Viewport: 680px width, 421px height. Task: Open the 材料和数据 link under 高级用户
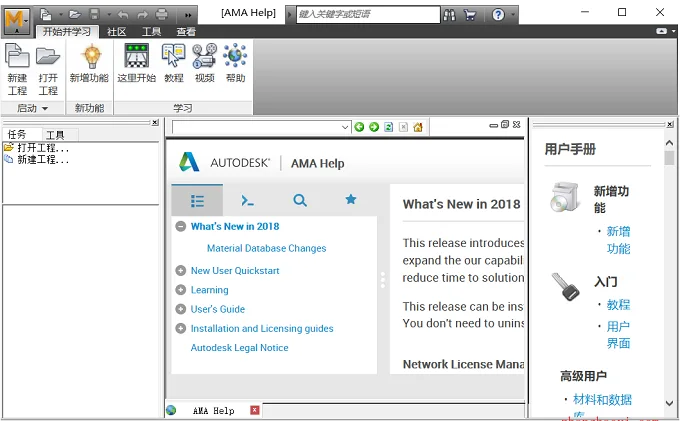tap(602, 399)
